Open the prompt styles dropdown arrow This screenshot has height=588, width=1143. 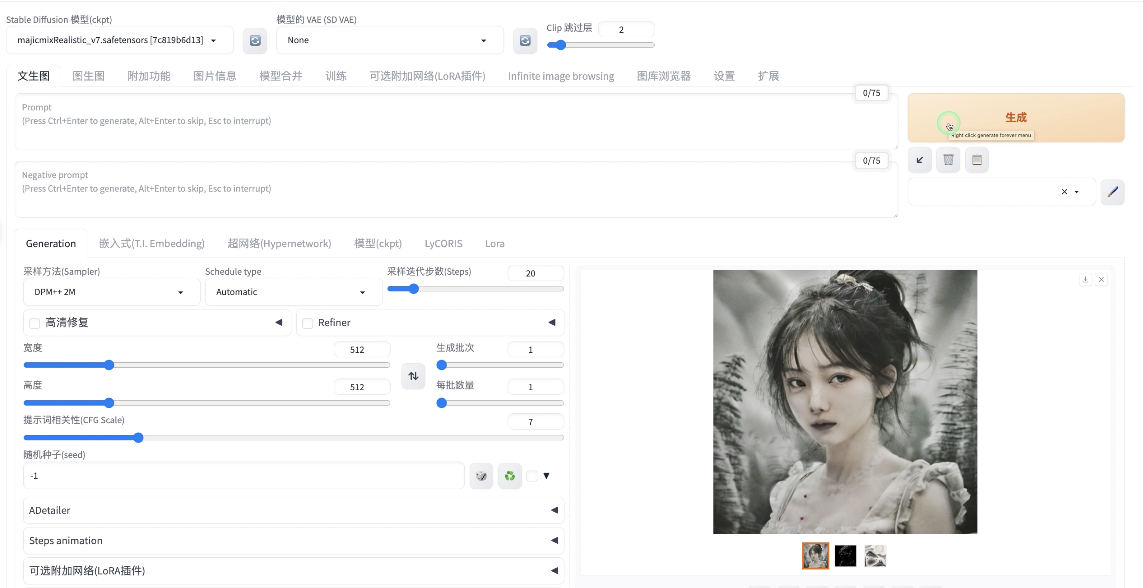click(x=1077, y=192)
